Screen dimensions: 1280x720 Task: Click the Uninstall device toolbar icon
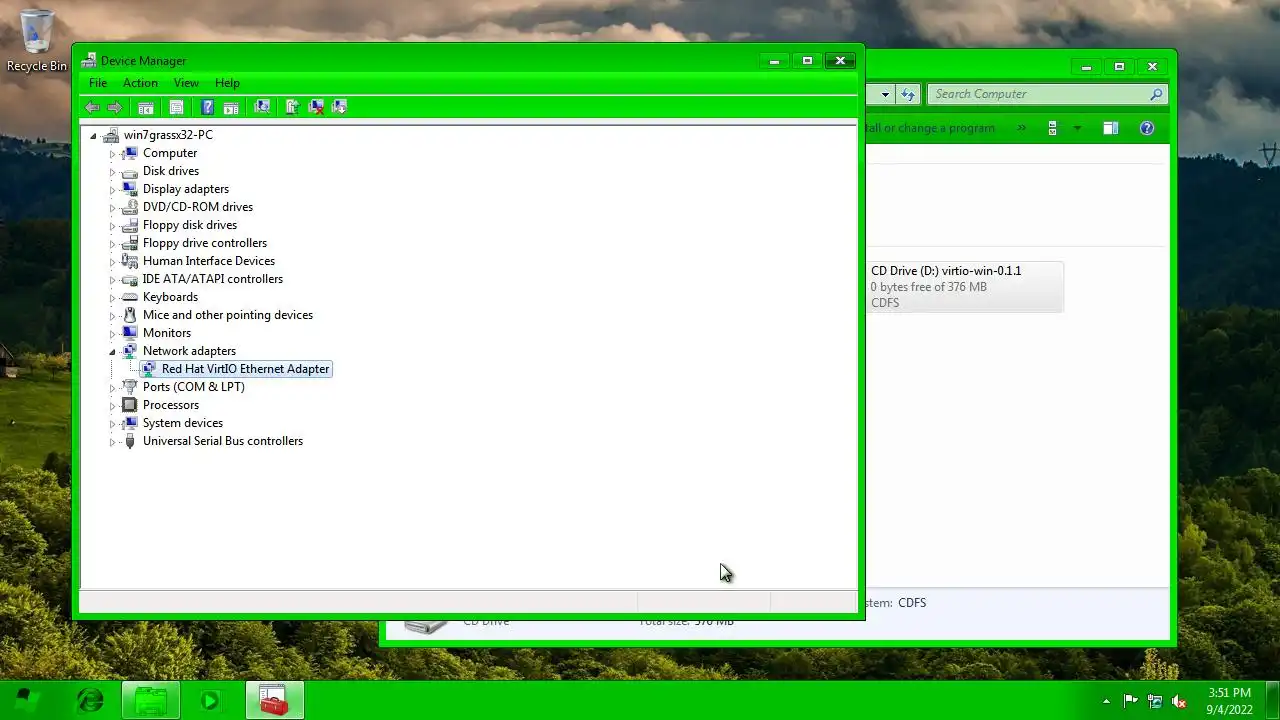click(317, 107)
